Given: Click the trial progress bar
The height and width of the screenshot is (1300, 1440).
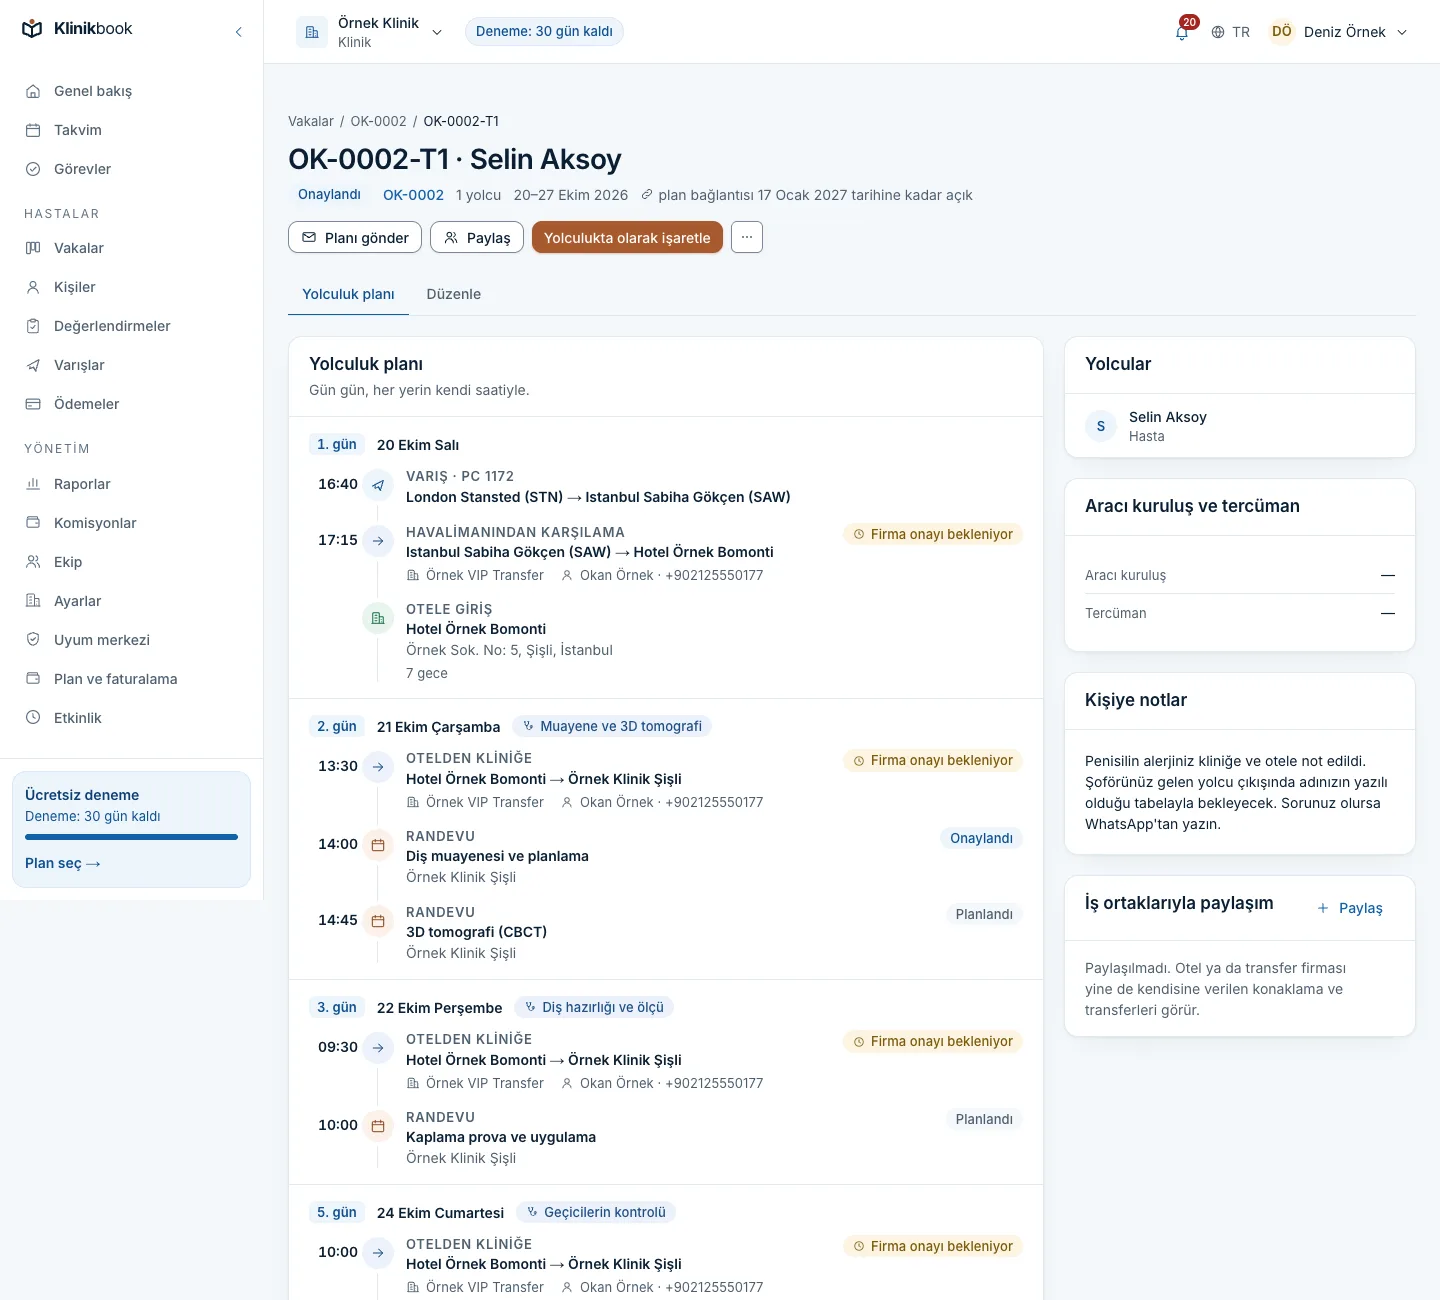Looking at the screenshot, I should [x=131, y=837].
